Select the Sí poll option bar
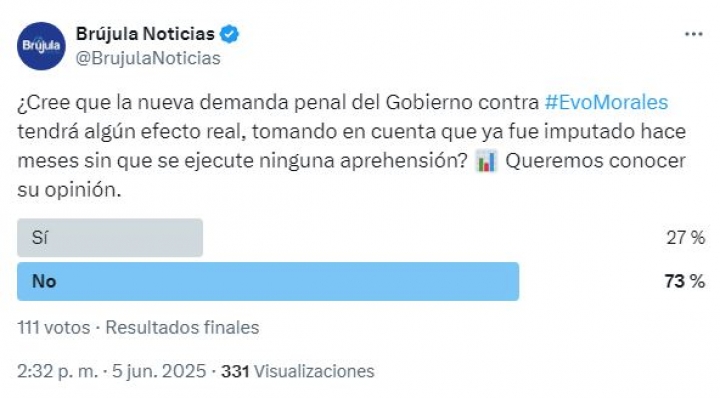Viewport: 720px width, 398px height. tap(110, 237)
